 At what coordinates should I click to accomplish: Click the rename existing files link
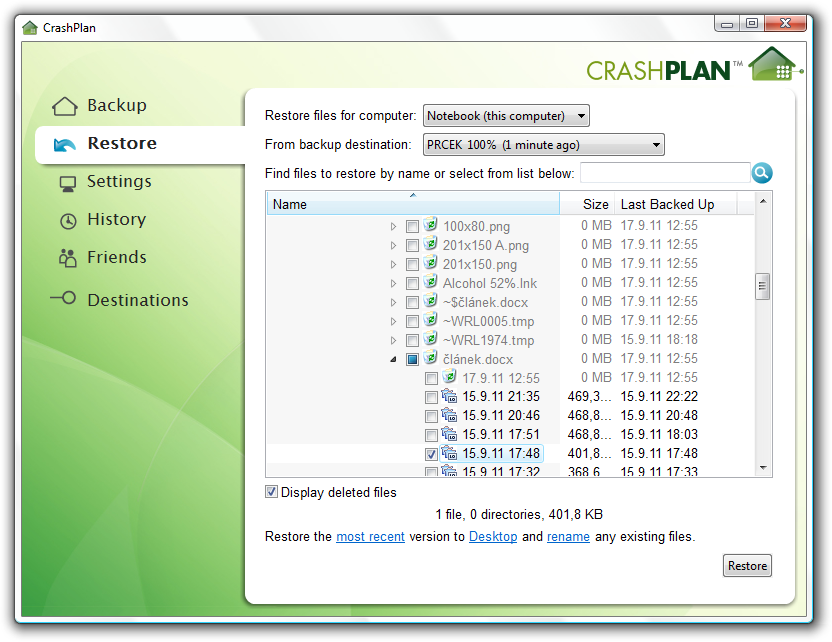pyautogui.click(x=568, y=536)
